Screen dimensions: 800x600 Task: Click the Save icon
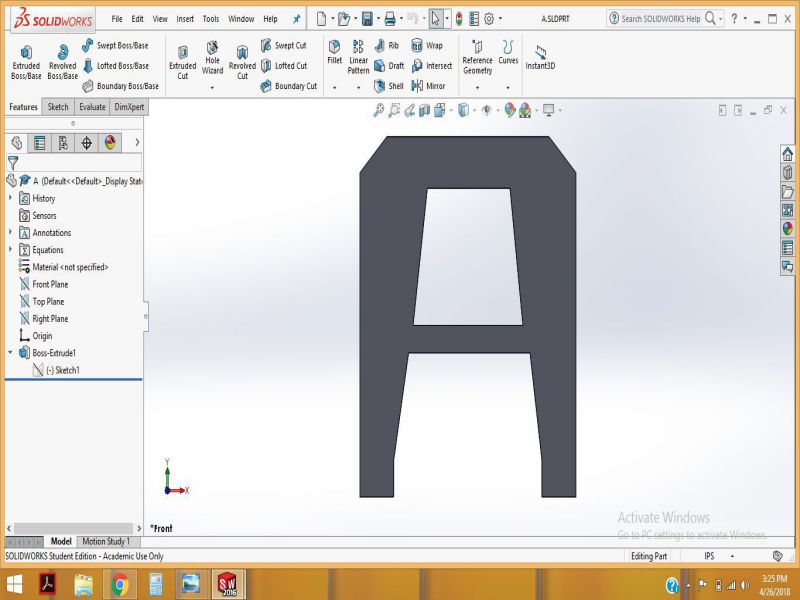tap(367, 19)
